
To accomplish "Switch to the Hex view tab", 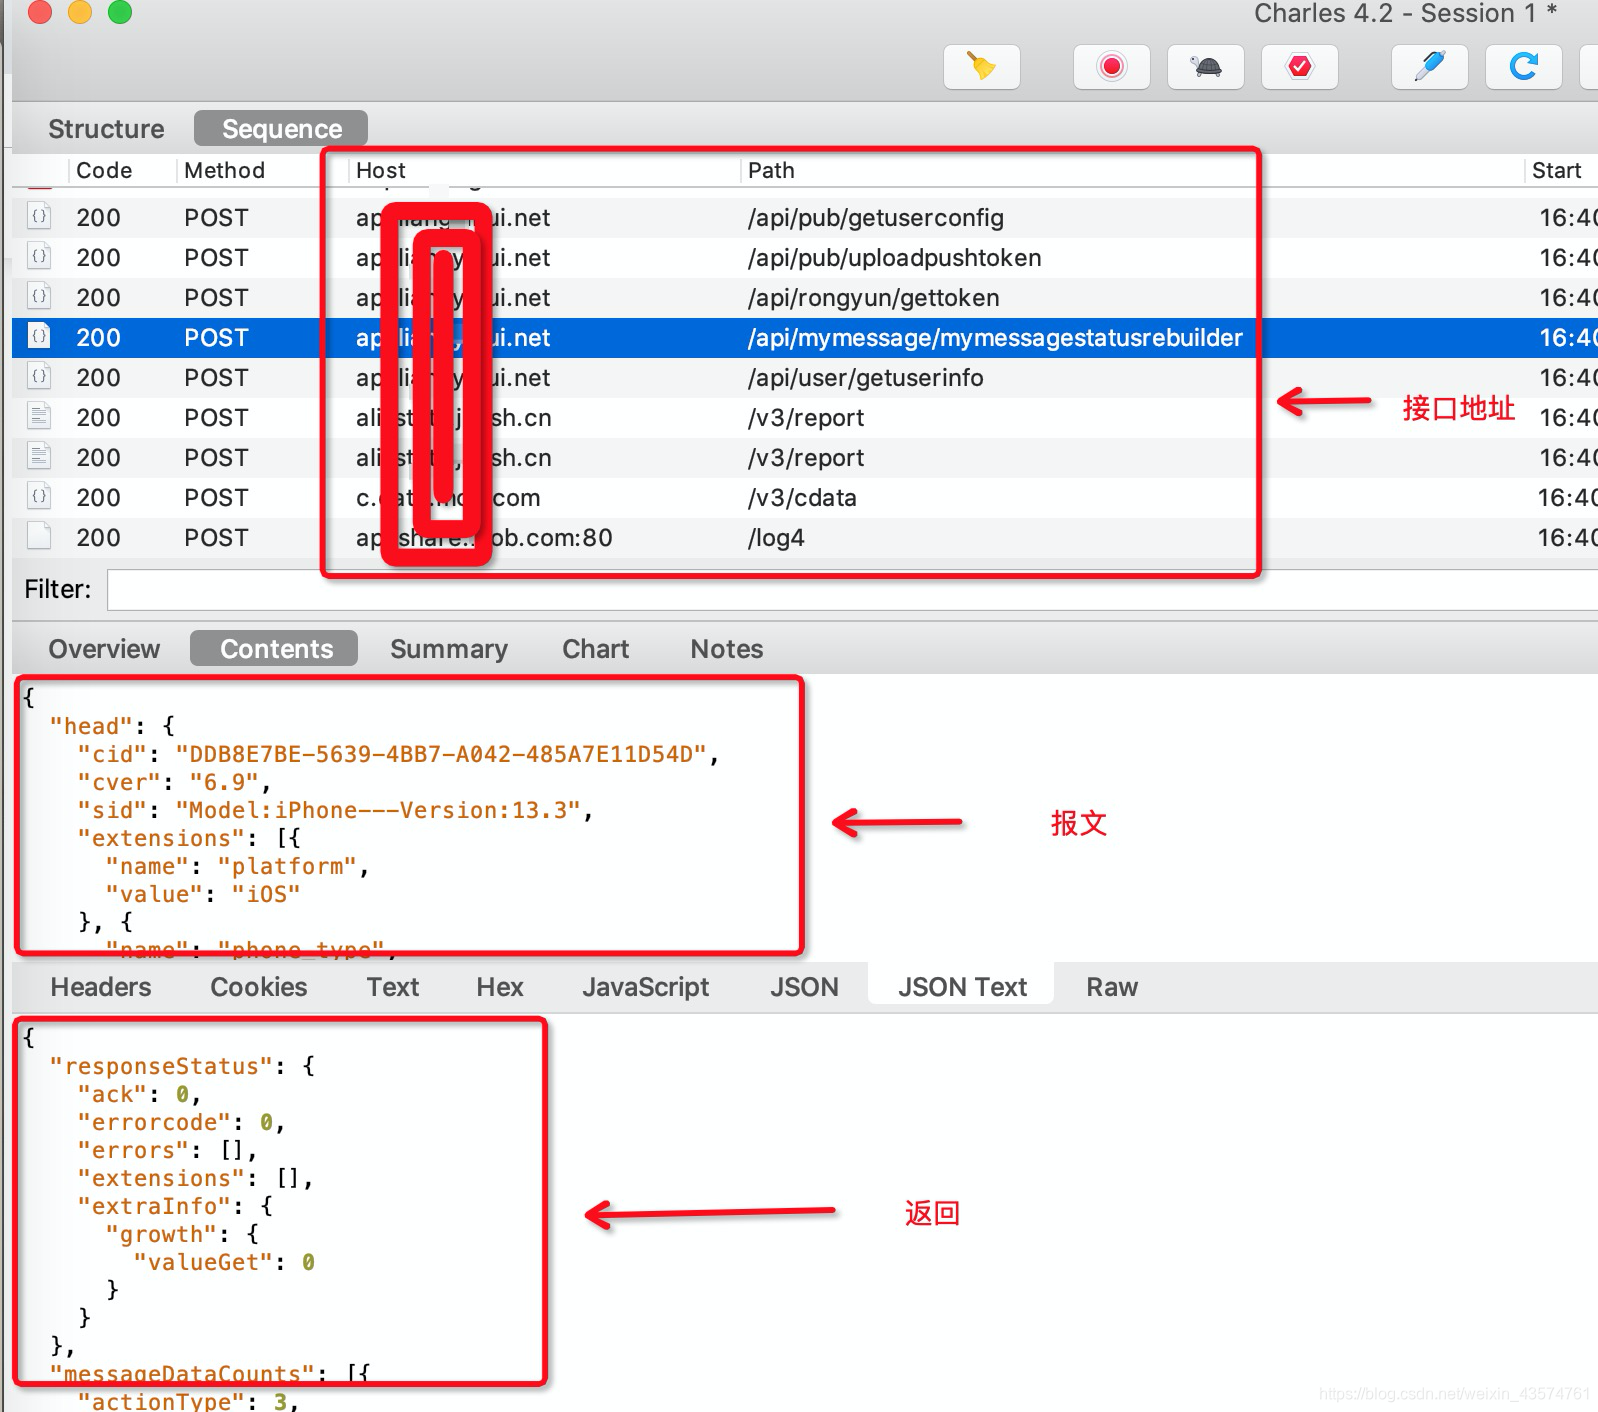I will pos(499,987).
